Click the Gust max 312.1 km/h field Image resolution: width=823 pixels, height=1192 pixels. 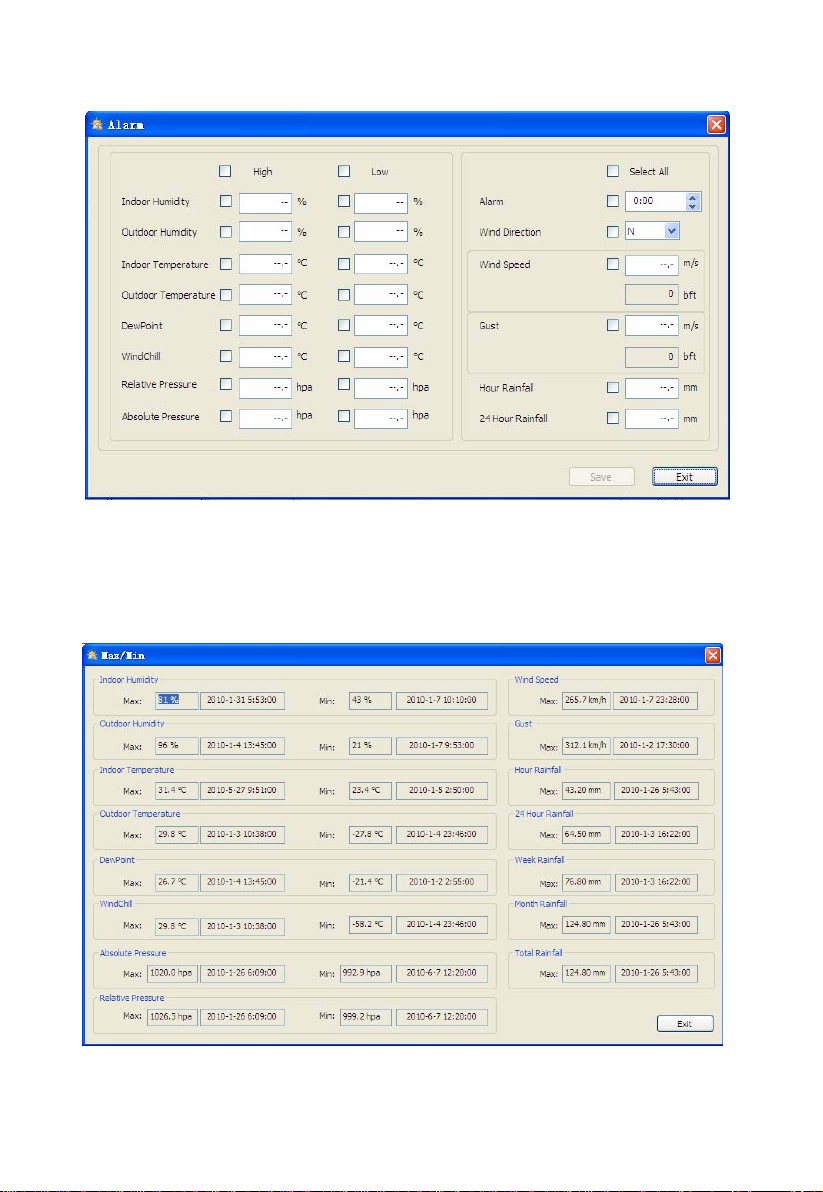point(586,746)
